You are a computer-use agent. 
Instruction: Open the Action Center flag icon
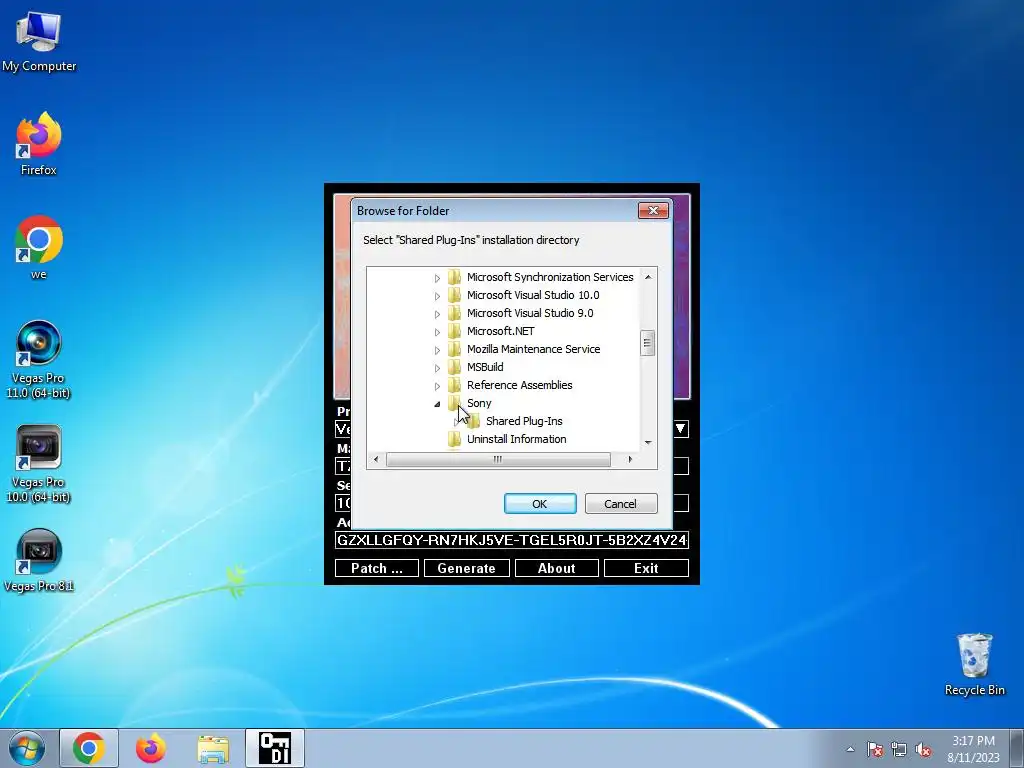tap(875, 750)
